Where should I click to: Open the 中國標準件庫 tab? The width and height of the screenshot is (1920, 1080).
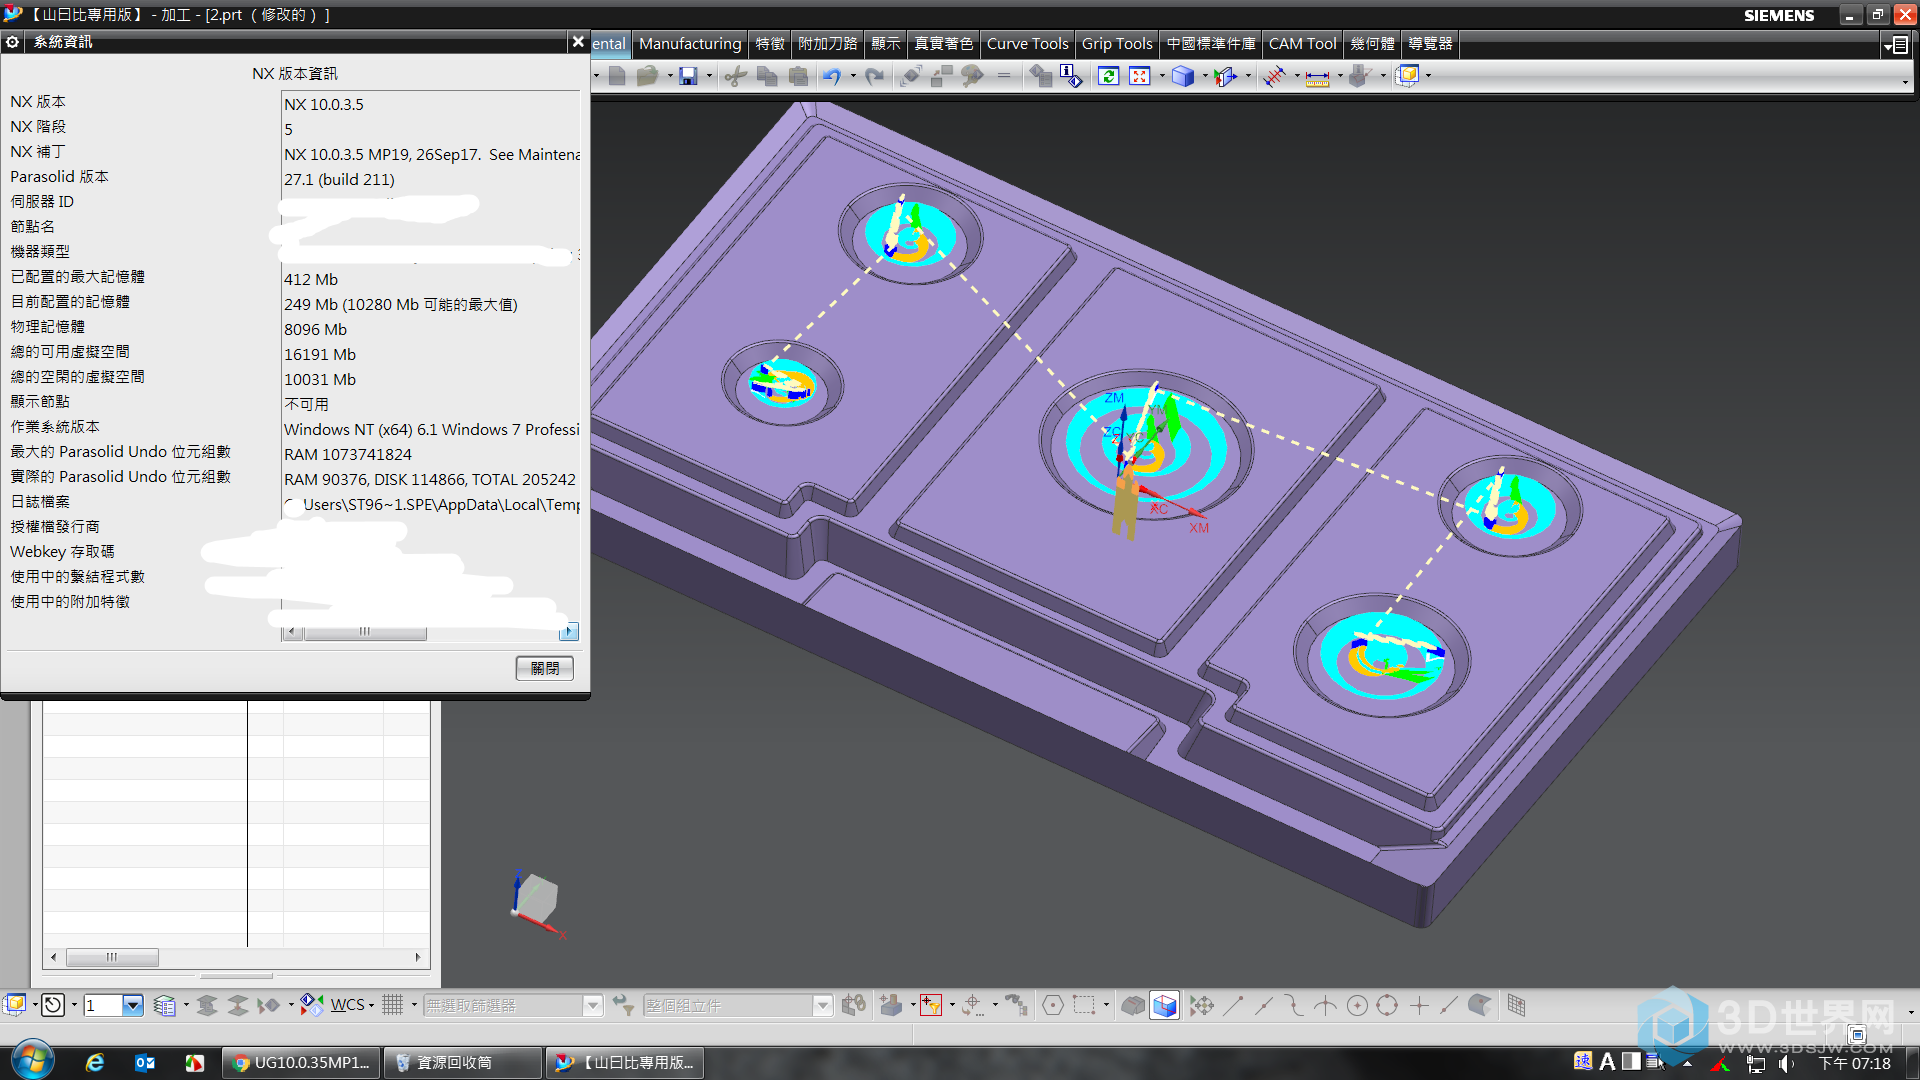(x=1210, y=44)
